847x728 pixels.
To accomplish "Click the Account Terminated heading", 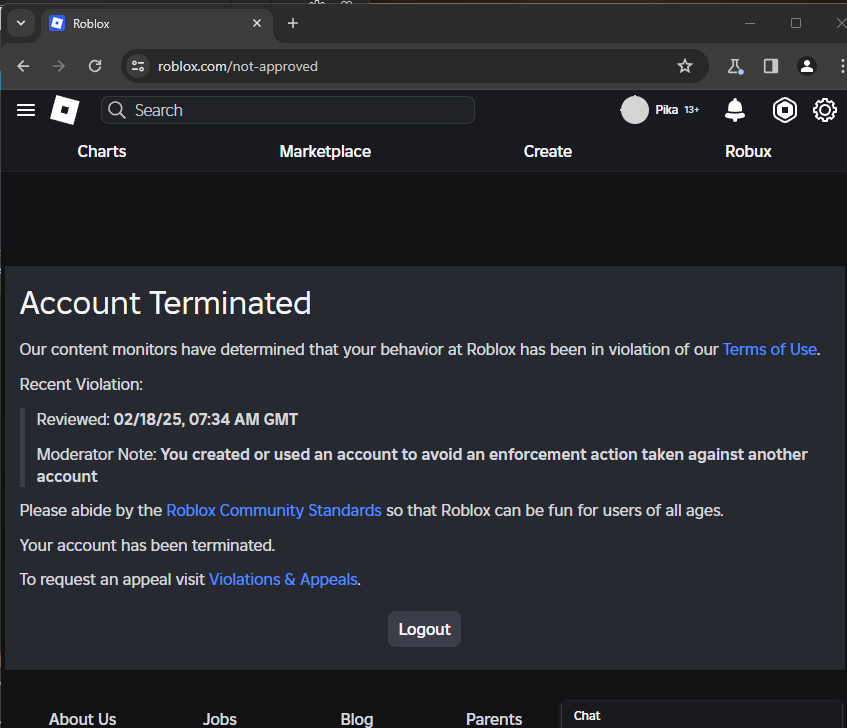I will click(x=165, y=303).
